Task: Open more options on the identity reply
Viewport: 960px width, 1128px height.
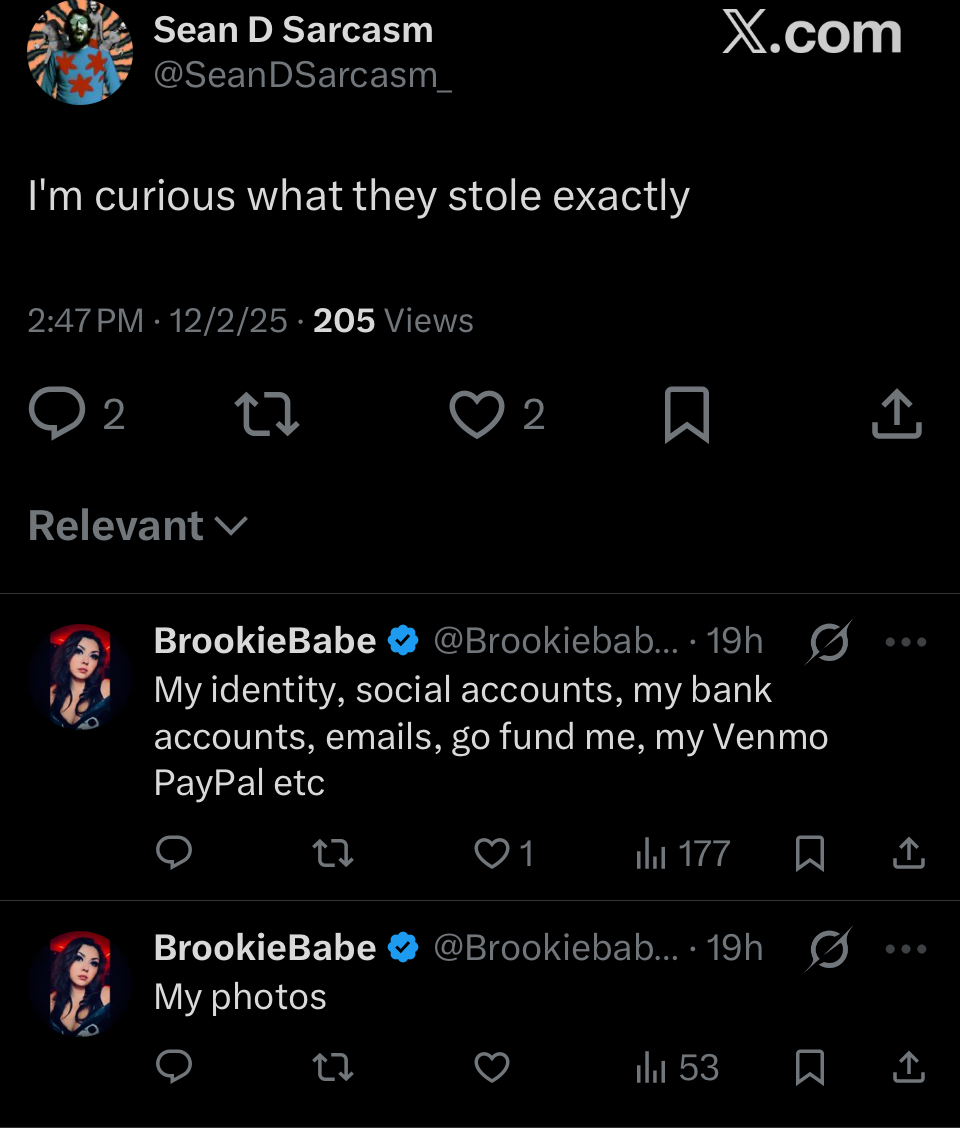Action: click(906, 642)
